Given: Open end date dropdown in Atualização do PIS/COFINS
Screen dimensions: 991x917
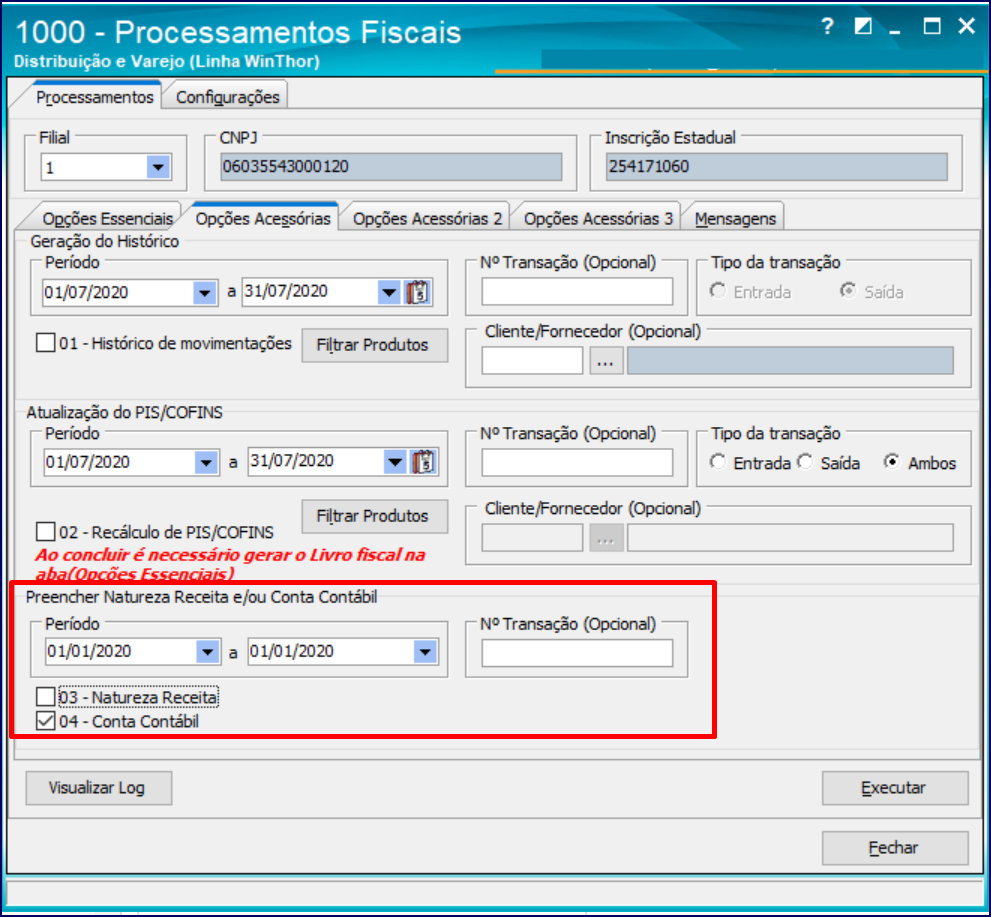Looking at the screenshot, I should tap(395, 462).
